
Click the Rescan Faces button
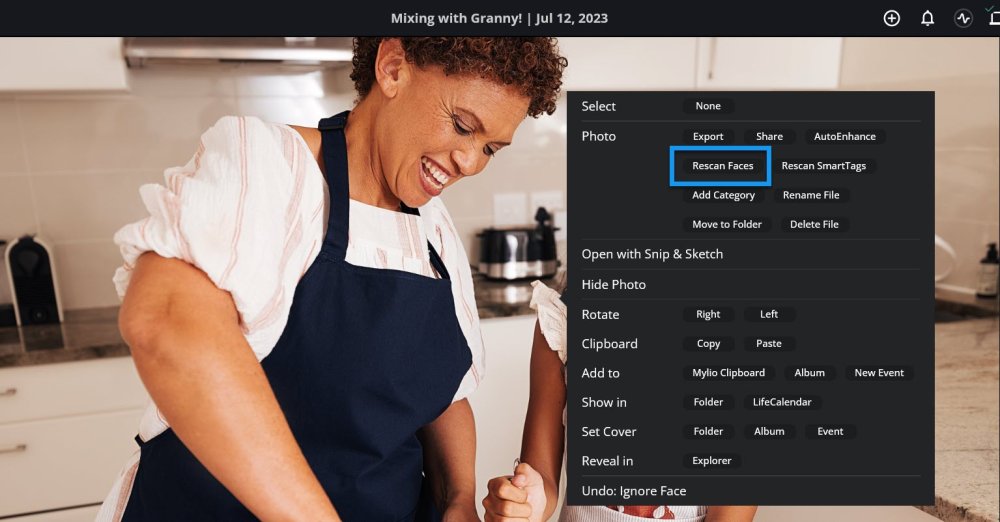coord(723,166)
